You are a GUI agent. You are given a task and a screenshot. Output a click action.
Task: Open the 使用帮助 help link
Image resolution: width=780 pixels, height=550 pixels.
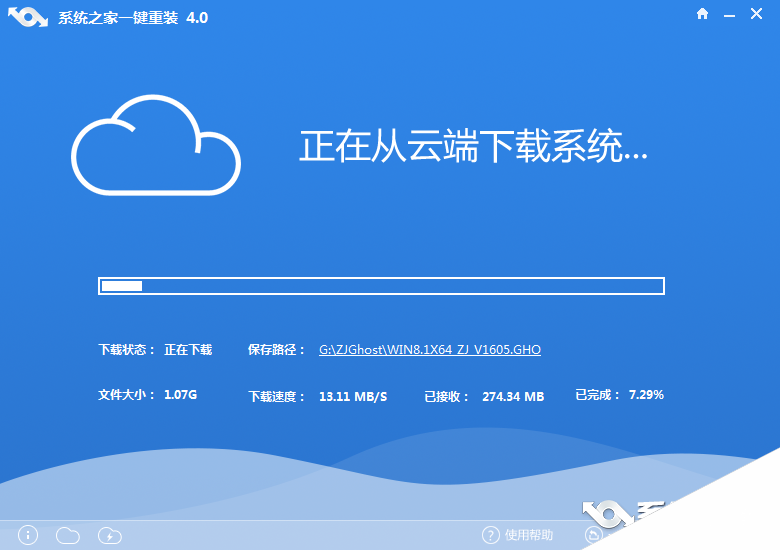coord(529,535)
